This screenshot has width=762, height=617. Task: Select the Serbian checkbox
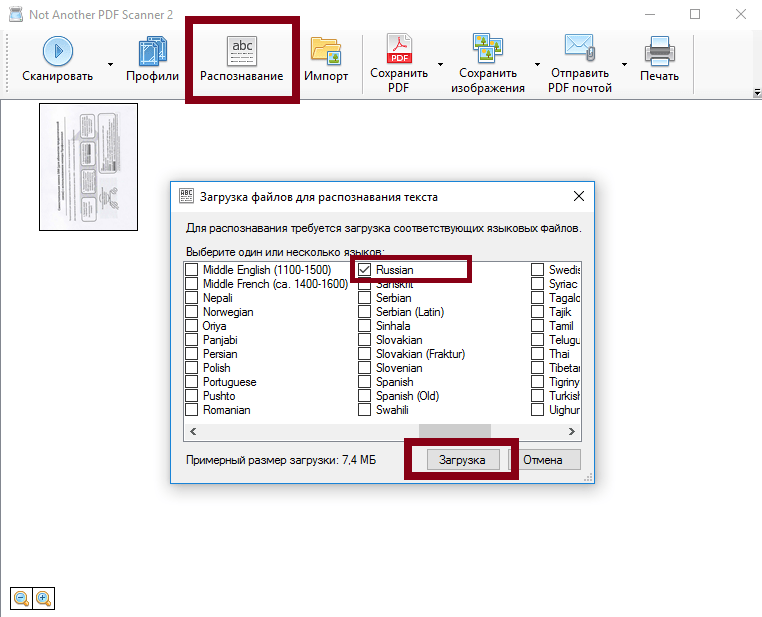pyautogui.click(x=364, y=298)
